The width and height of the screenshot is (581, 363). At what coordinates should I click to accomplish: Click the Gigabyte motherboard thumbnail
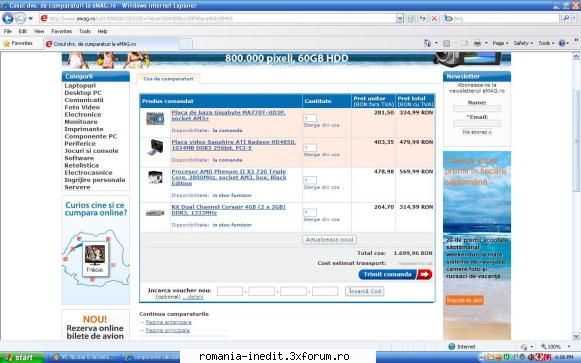(x=155, y=119)
